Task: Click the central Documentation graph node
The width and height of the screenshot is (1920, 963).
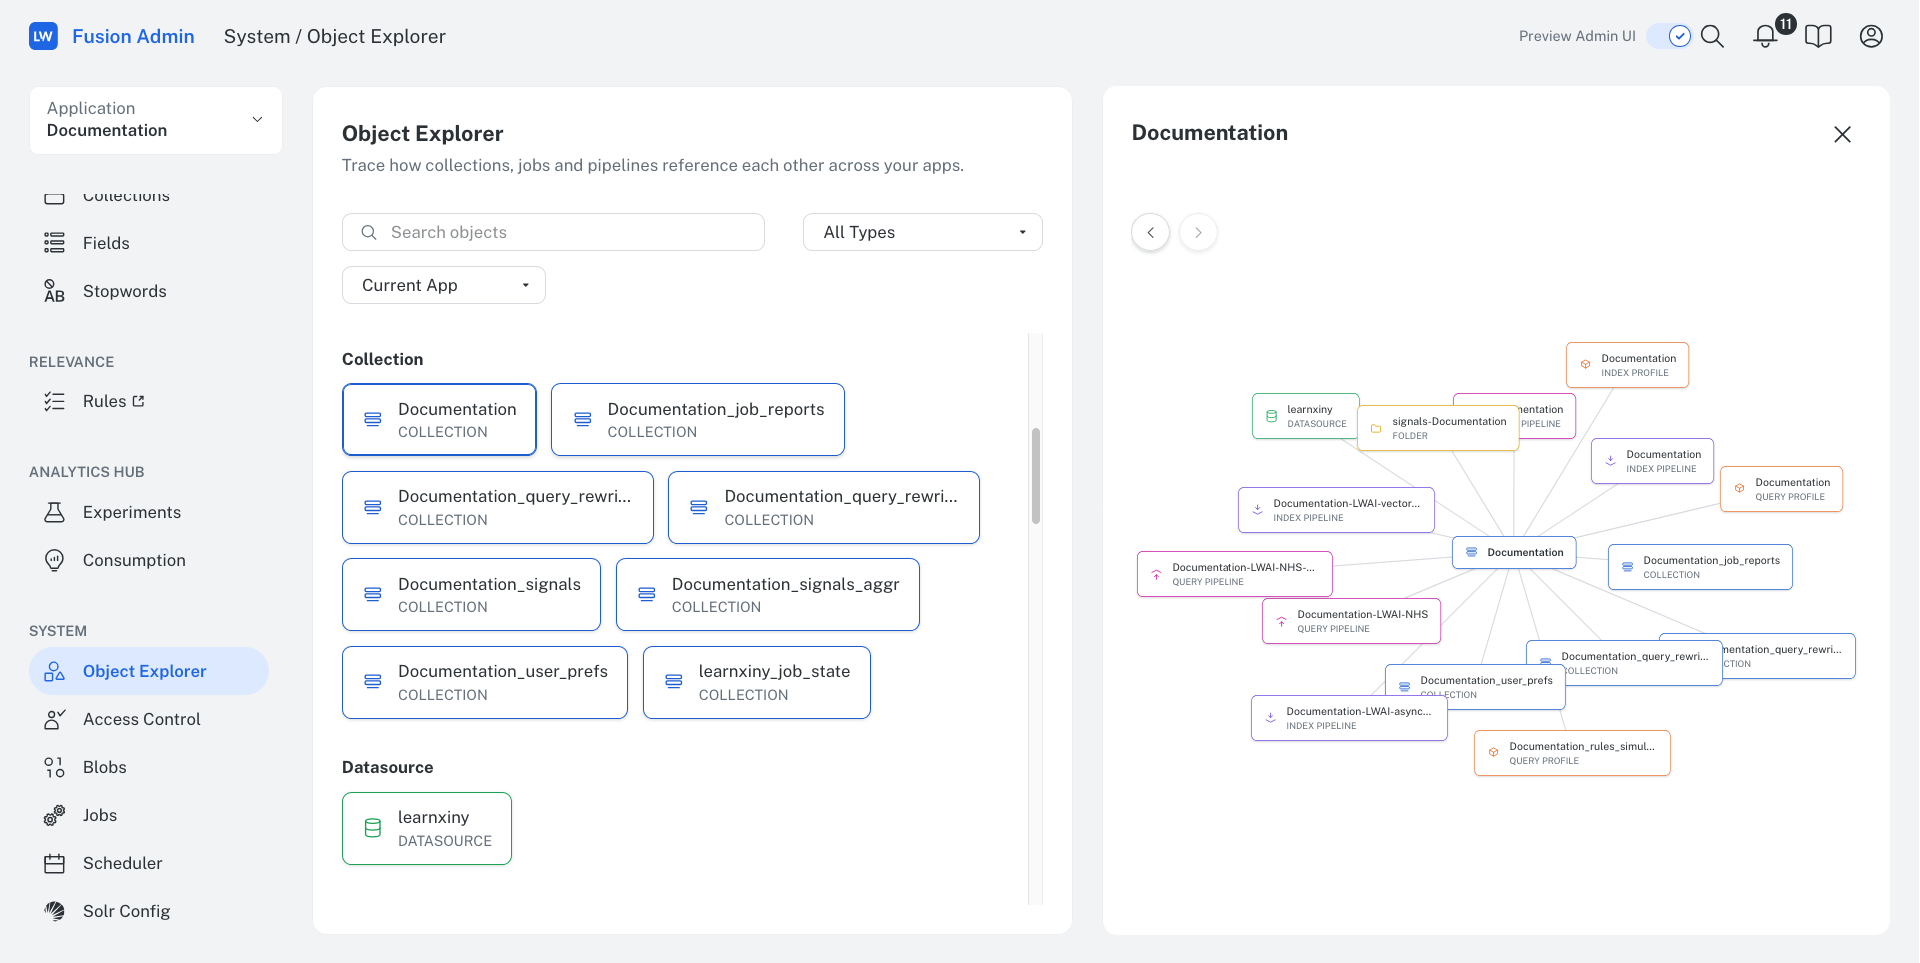Action: [1514, 552]
